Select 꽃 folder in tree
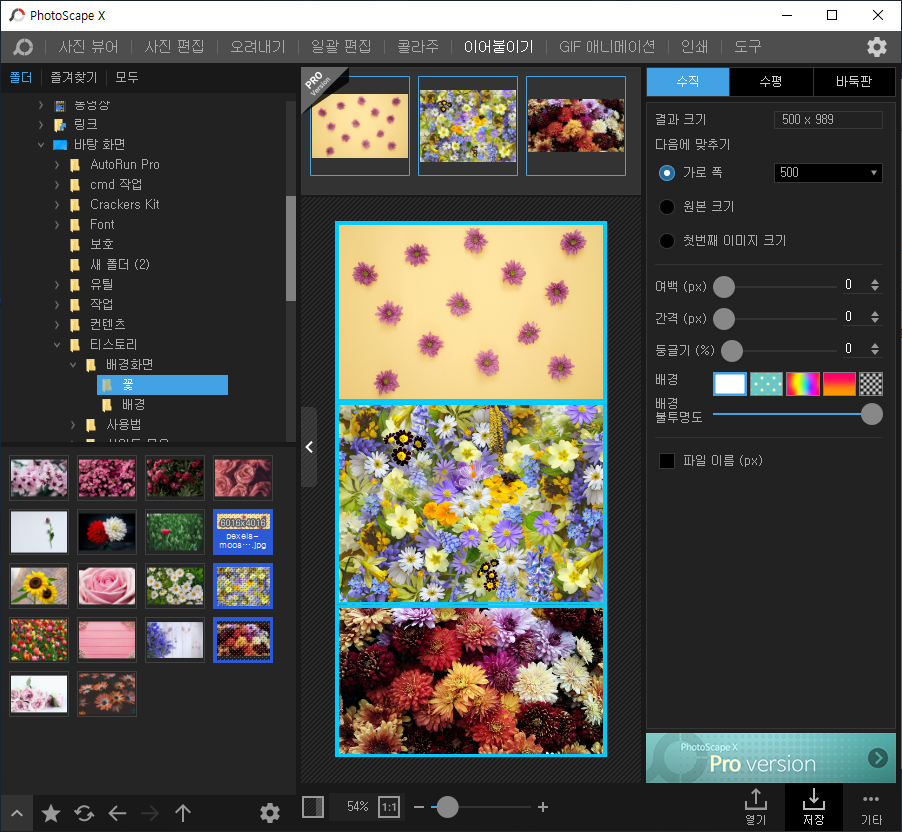The width and height of the screenshot is (902, 832). [x=162, y=385]
